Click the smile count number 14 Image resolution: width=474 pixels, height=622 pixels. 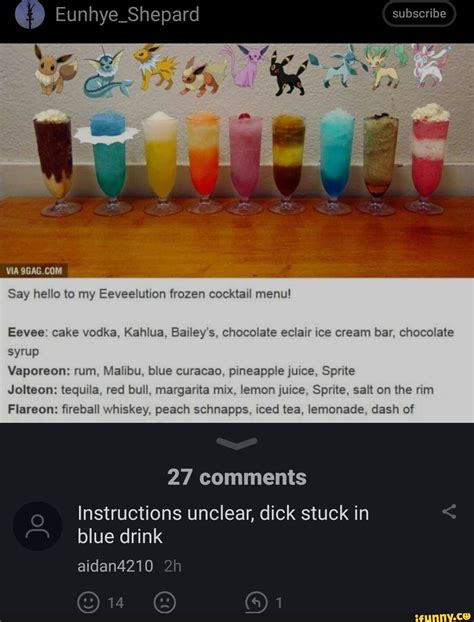(116, 603)
